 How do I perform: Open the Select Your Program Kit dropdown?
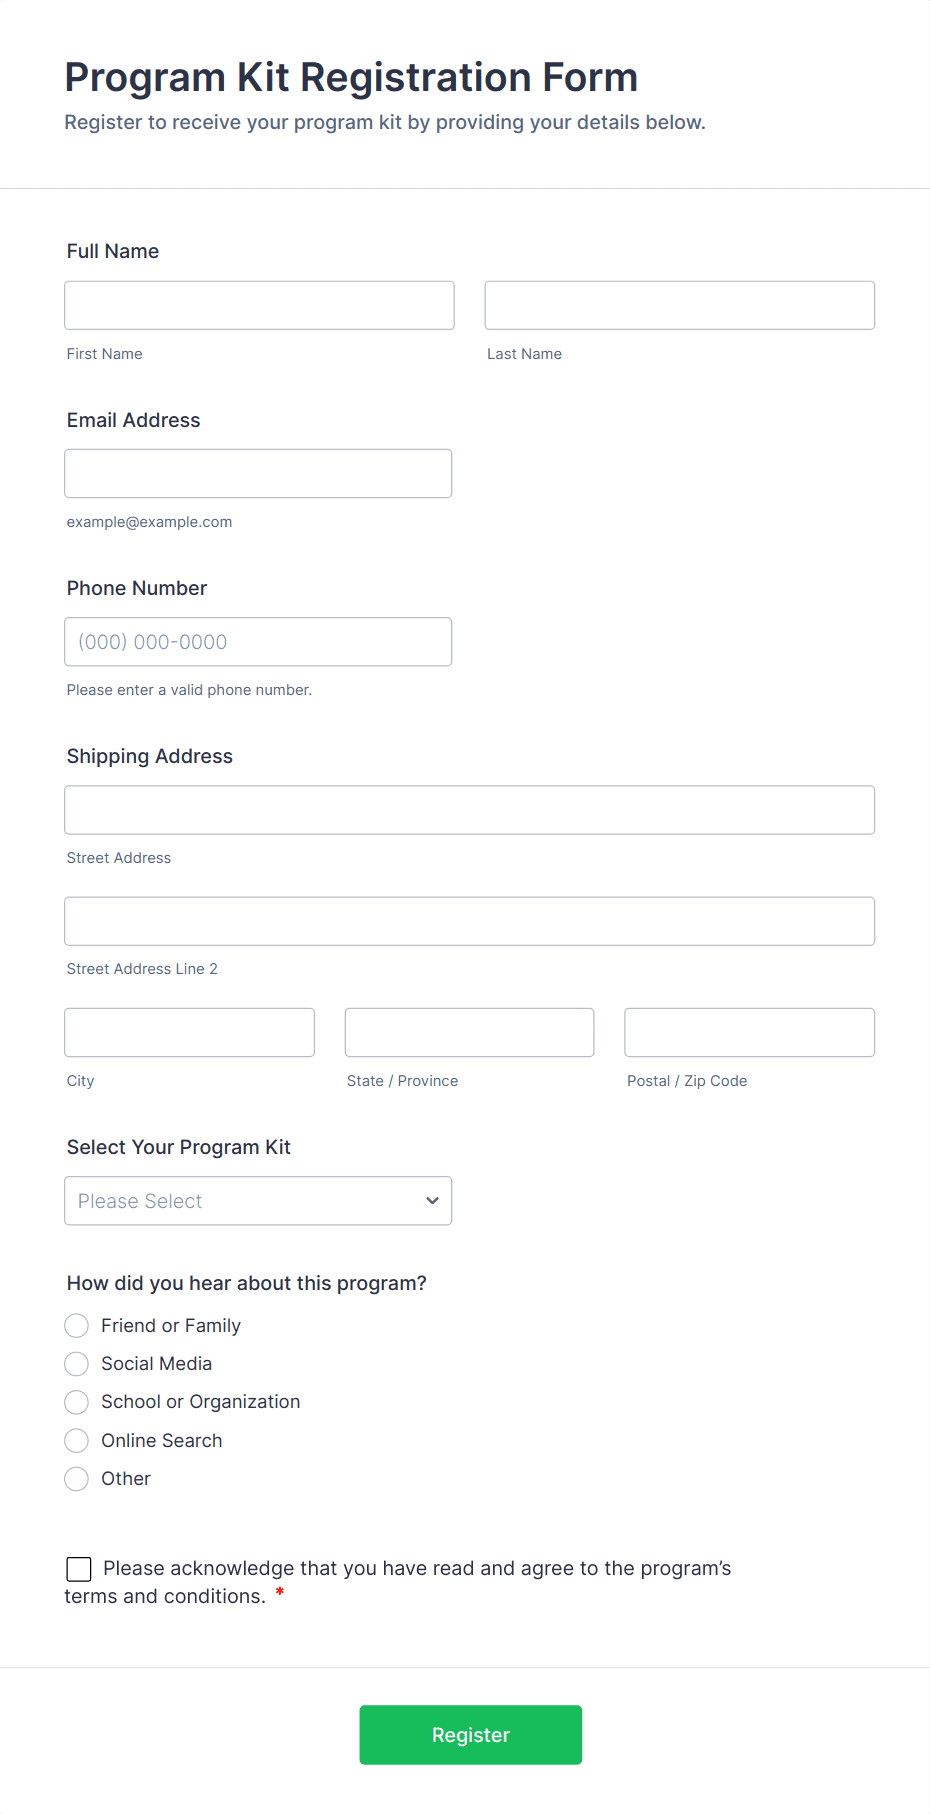(258, 1200)
